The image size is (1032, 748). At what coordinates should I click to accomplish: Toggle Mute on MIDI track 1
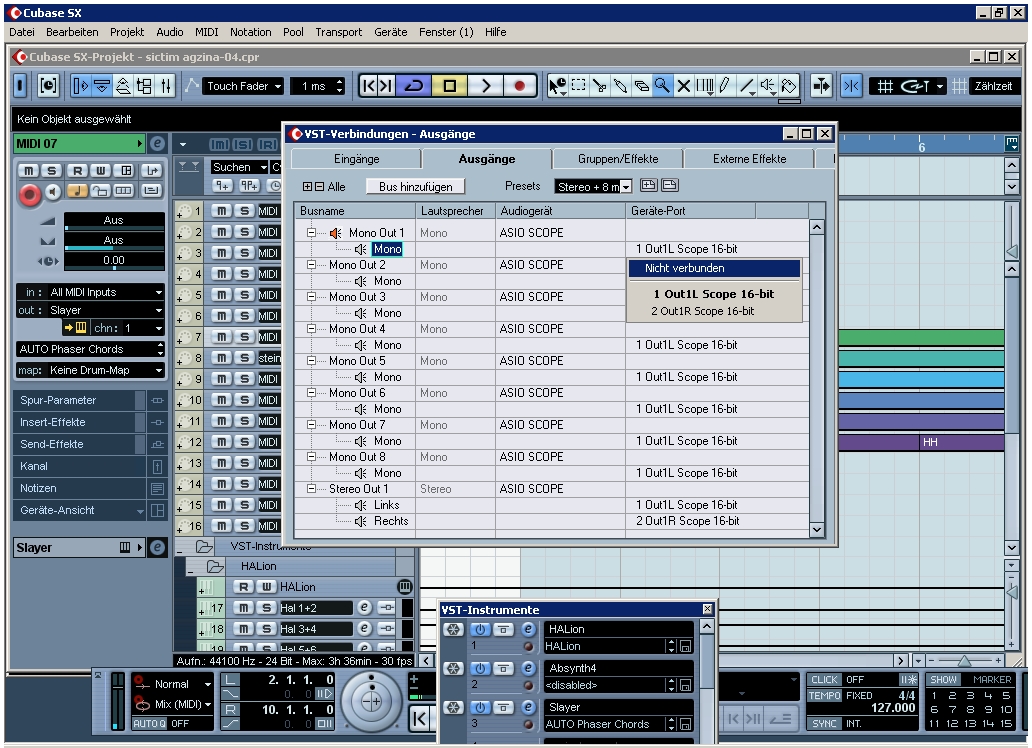click(222, 211)
